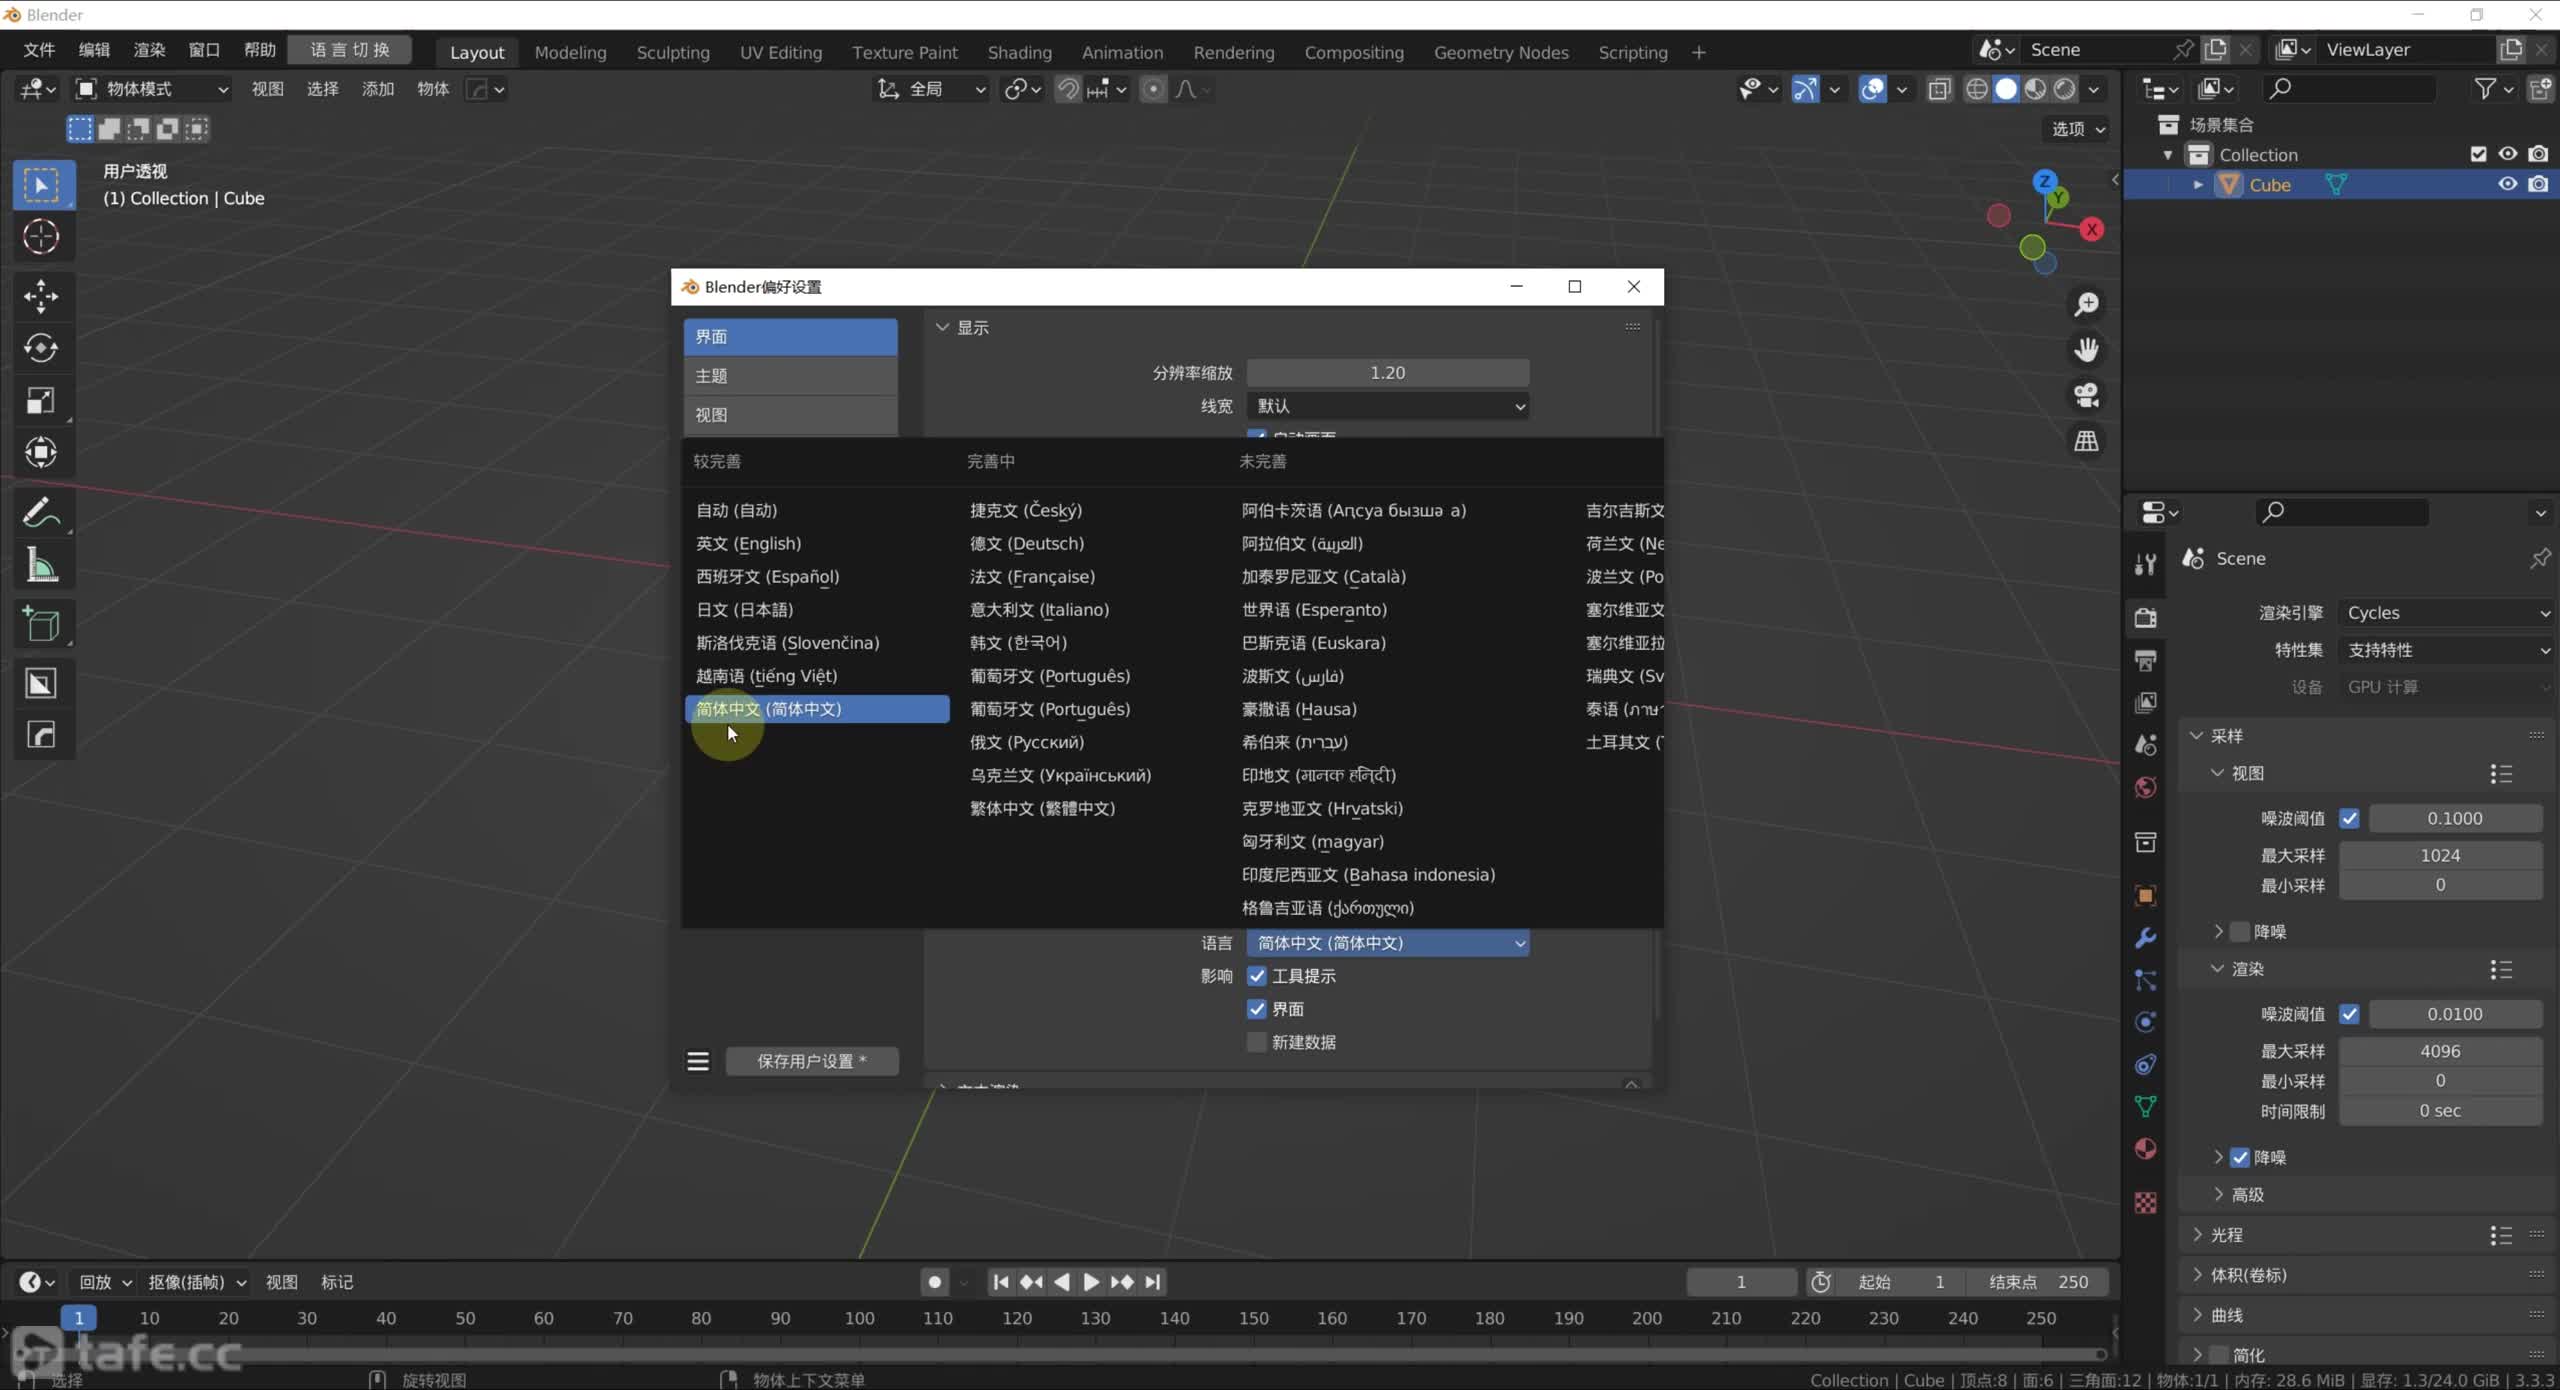2560x1390 pixels.
Task: Click the viewport zoom magnifier icon
Action: click(x=2086, y=304)
